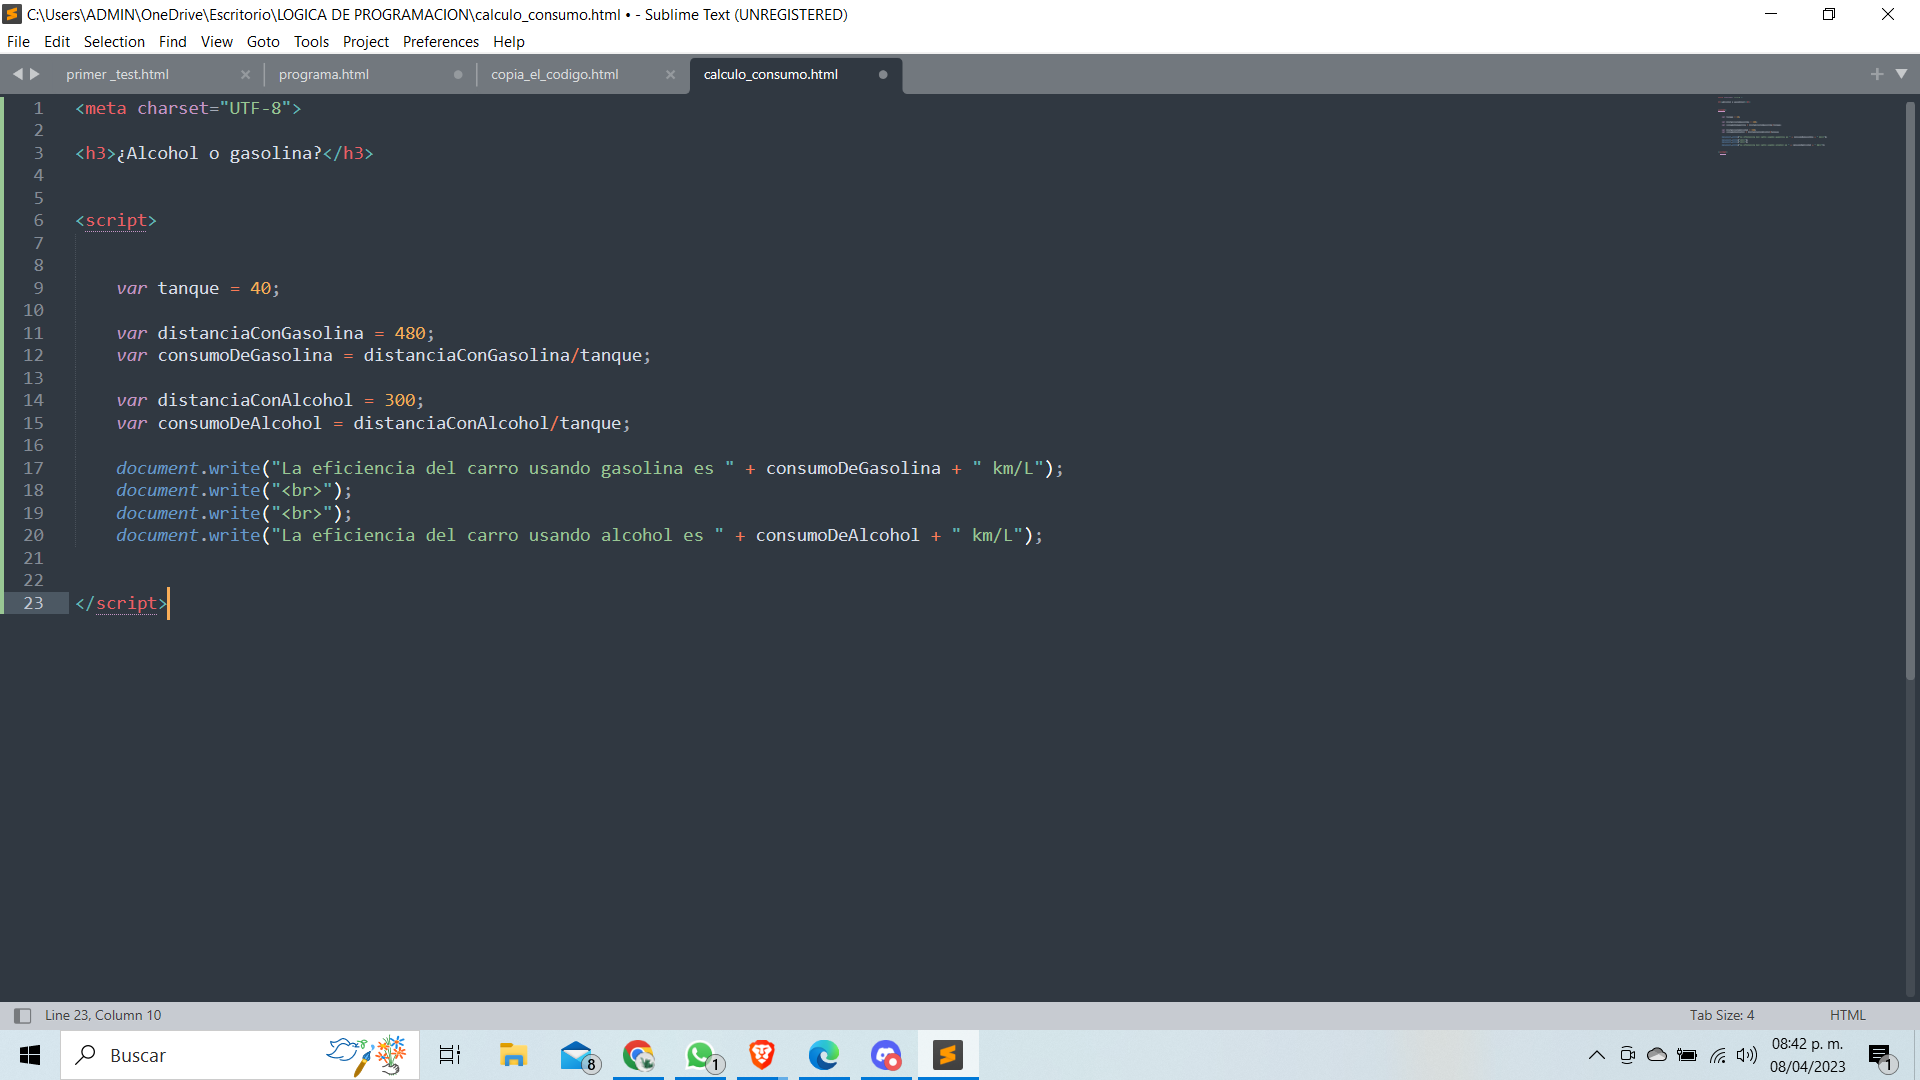The image size is (1920, 1080).
Task: Click Tab Size 4 status bar item
Action: (x=1722, y=1014)
